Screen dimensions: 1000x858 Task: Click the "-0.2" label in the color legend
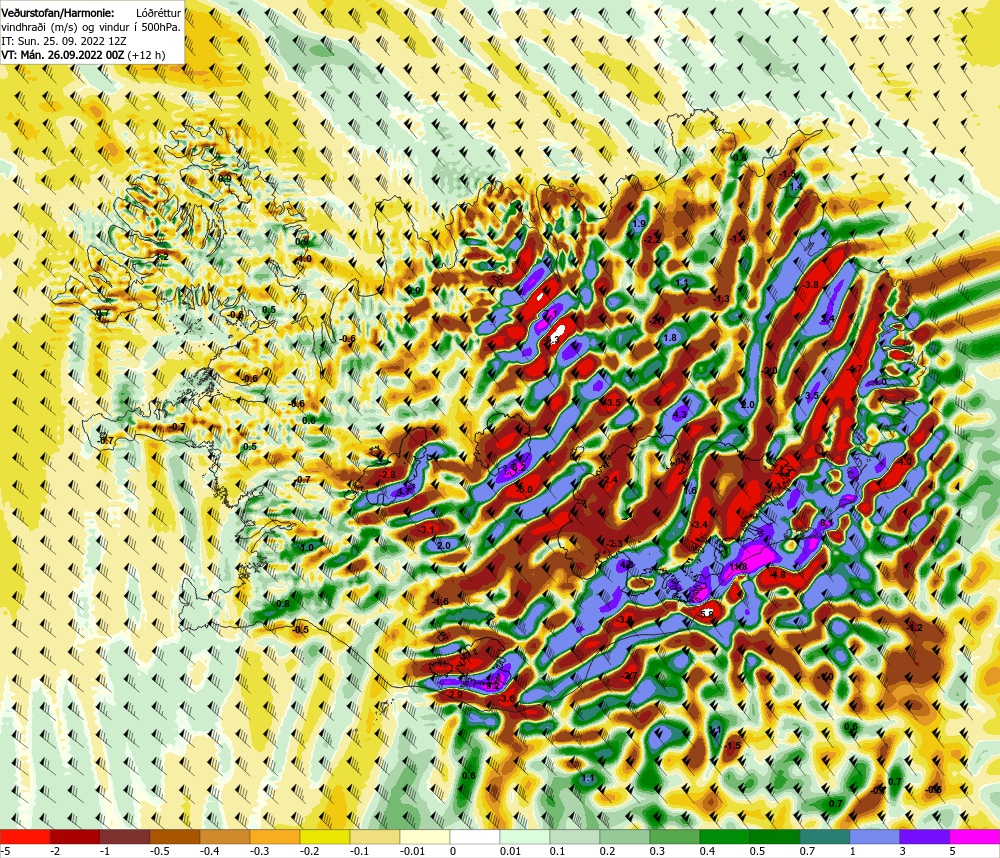[x=309, y=851]
